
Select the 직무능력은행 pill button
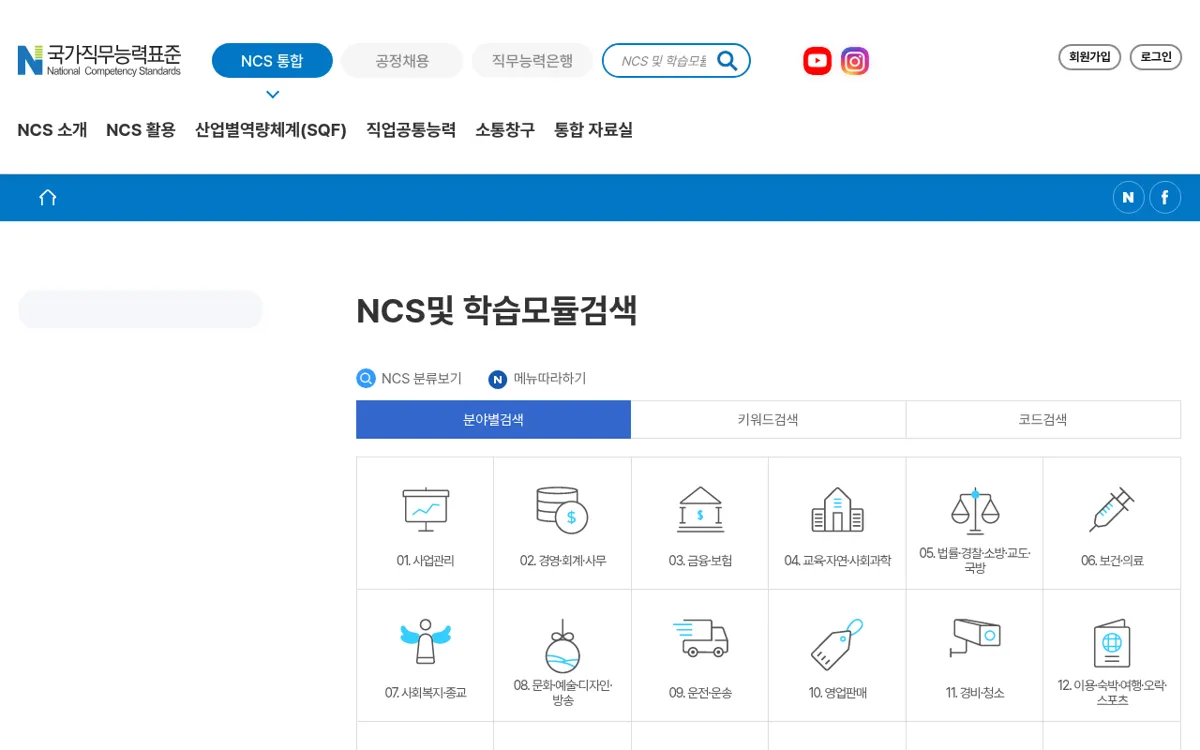(x=532, y=61)
